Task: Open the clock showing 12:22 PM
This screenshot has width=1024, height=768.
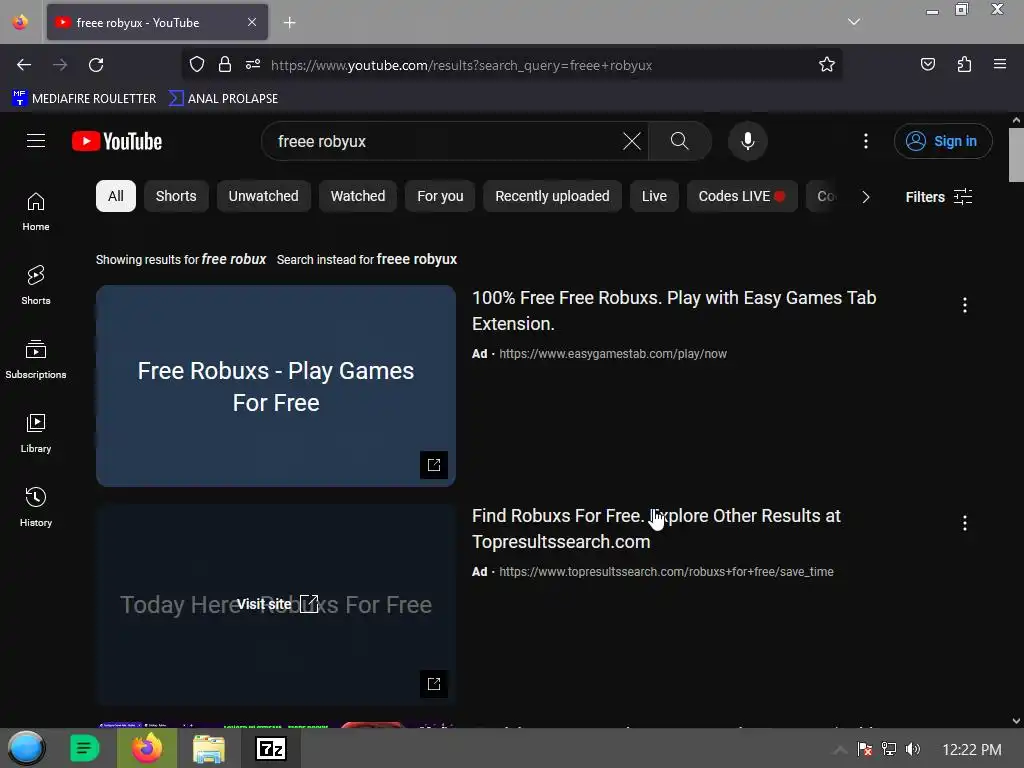Action: pos(972,750)
